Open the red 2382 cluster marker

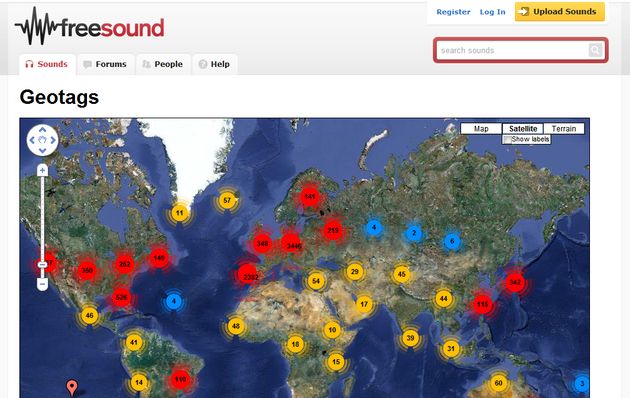[248, 276]
